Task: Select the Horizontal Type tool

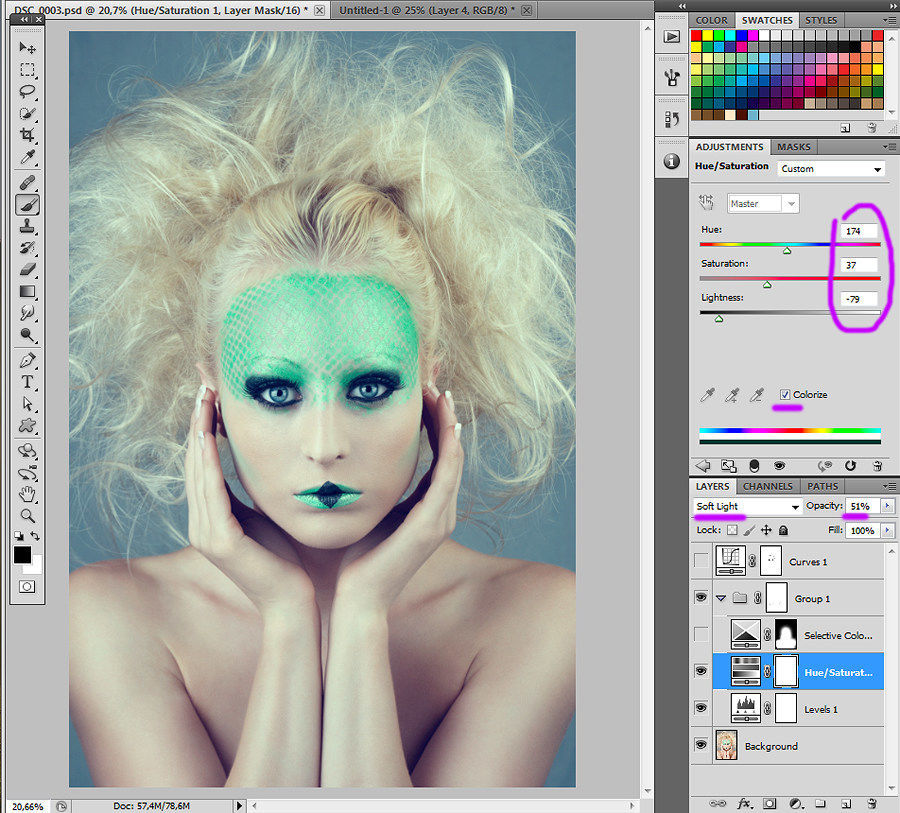Action: click(27, 382)
